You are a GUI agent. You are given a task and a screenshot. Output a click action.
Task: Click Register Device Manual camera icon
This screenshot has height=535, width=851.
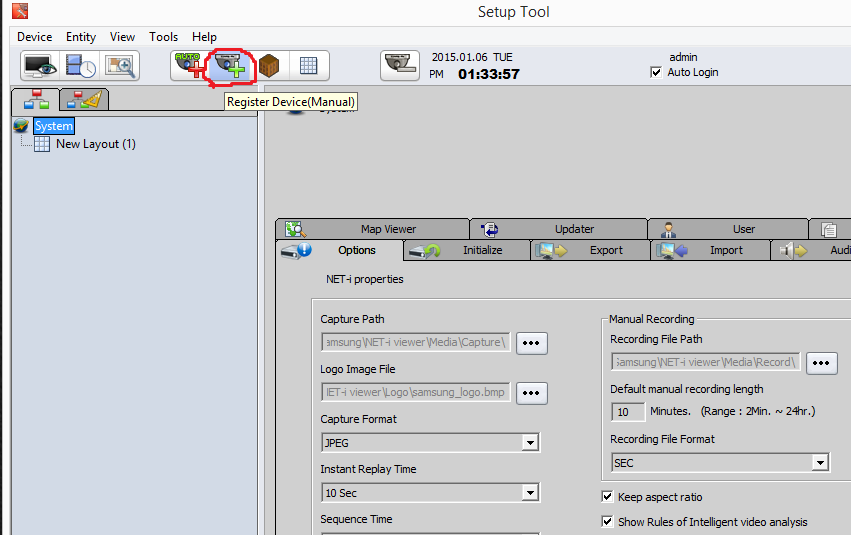click(230, 66)
